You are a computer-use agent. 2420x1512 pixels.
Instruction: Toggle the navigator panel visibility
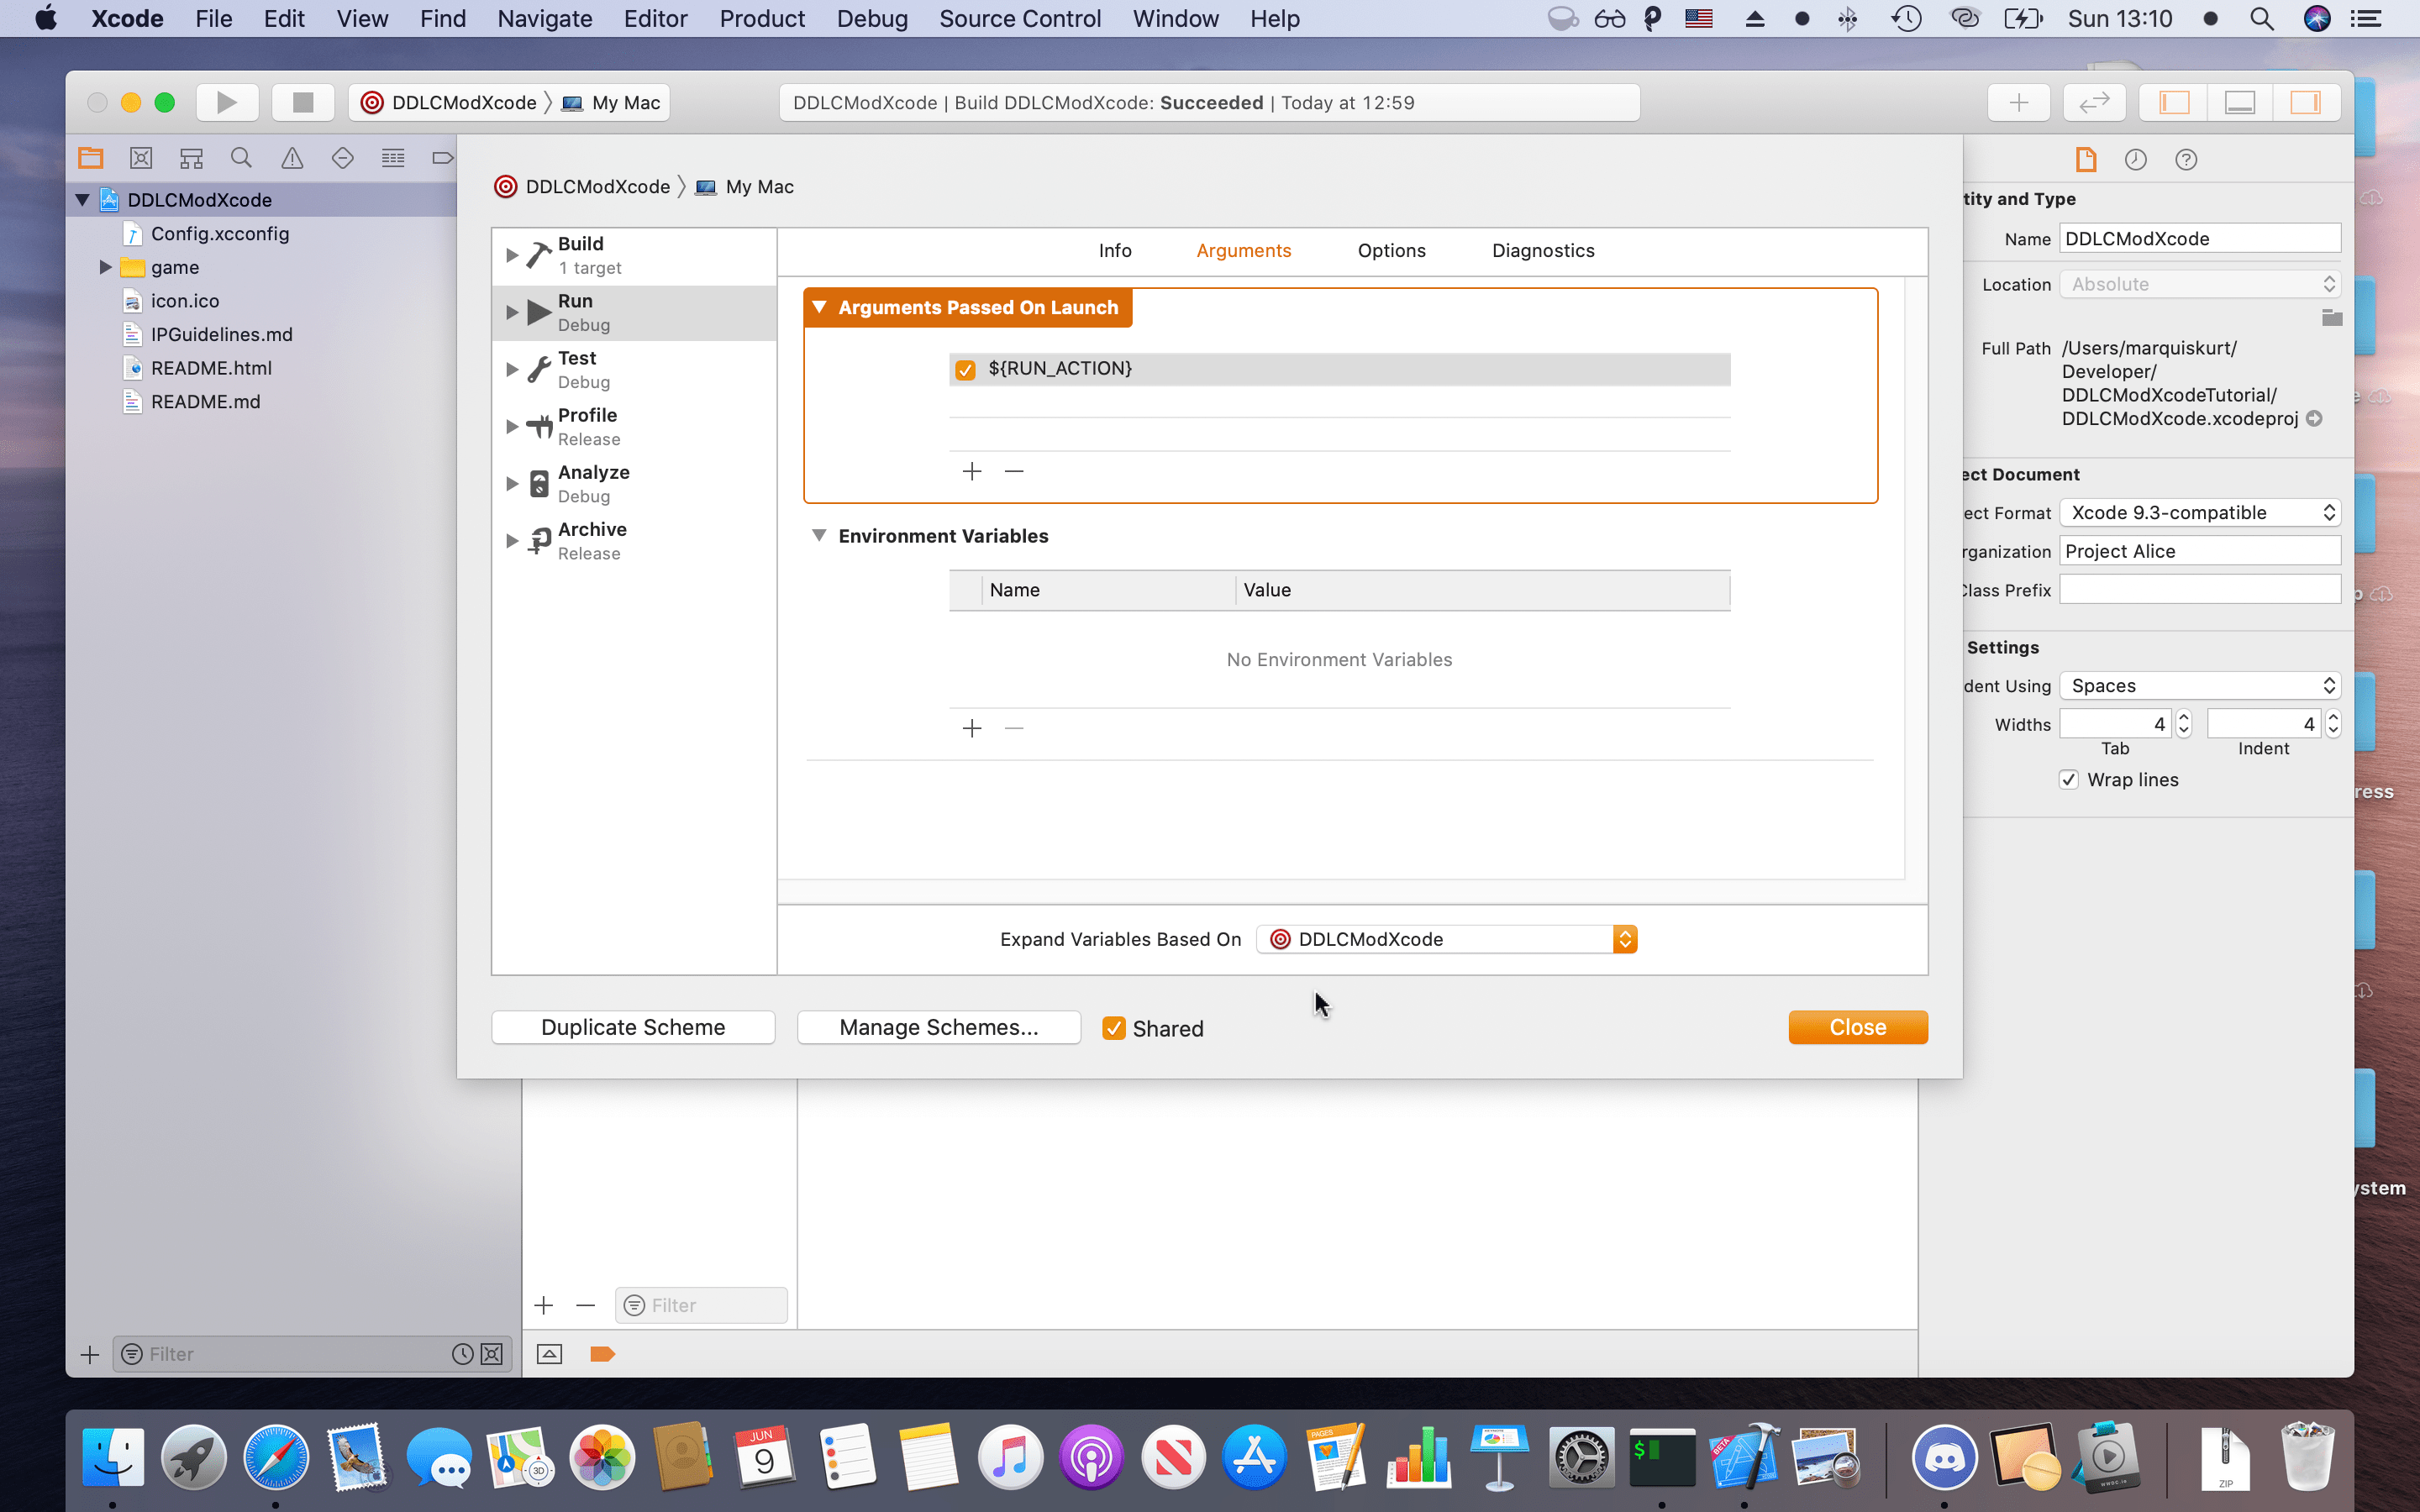pos(2174,102)
